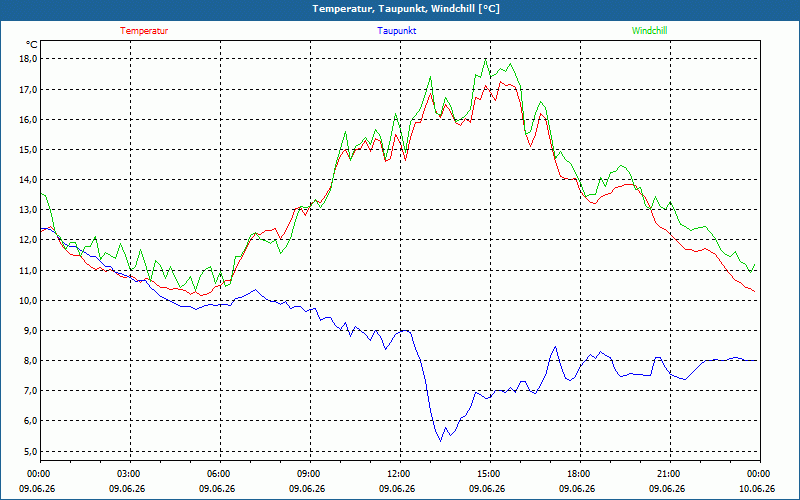Screen dimensions: 800x500
Task: Click the '10,0' y-axis value
Action: tap(29, 301)
